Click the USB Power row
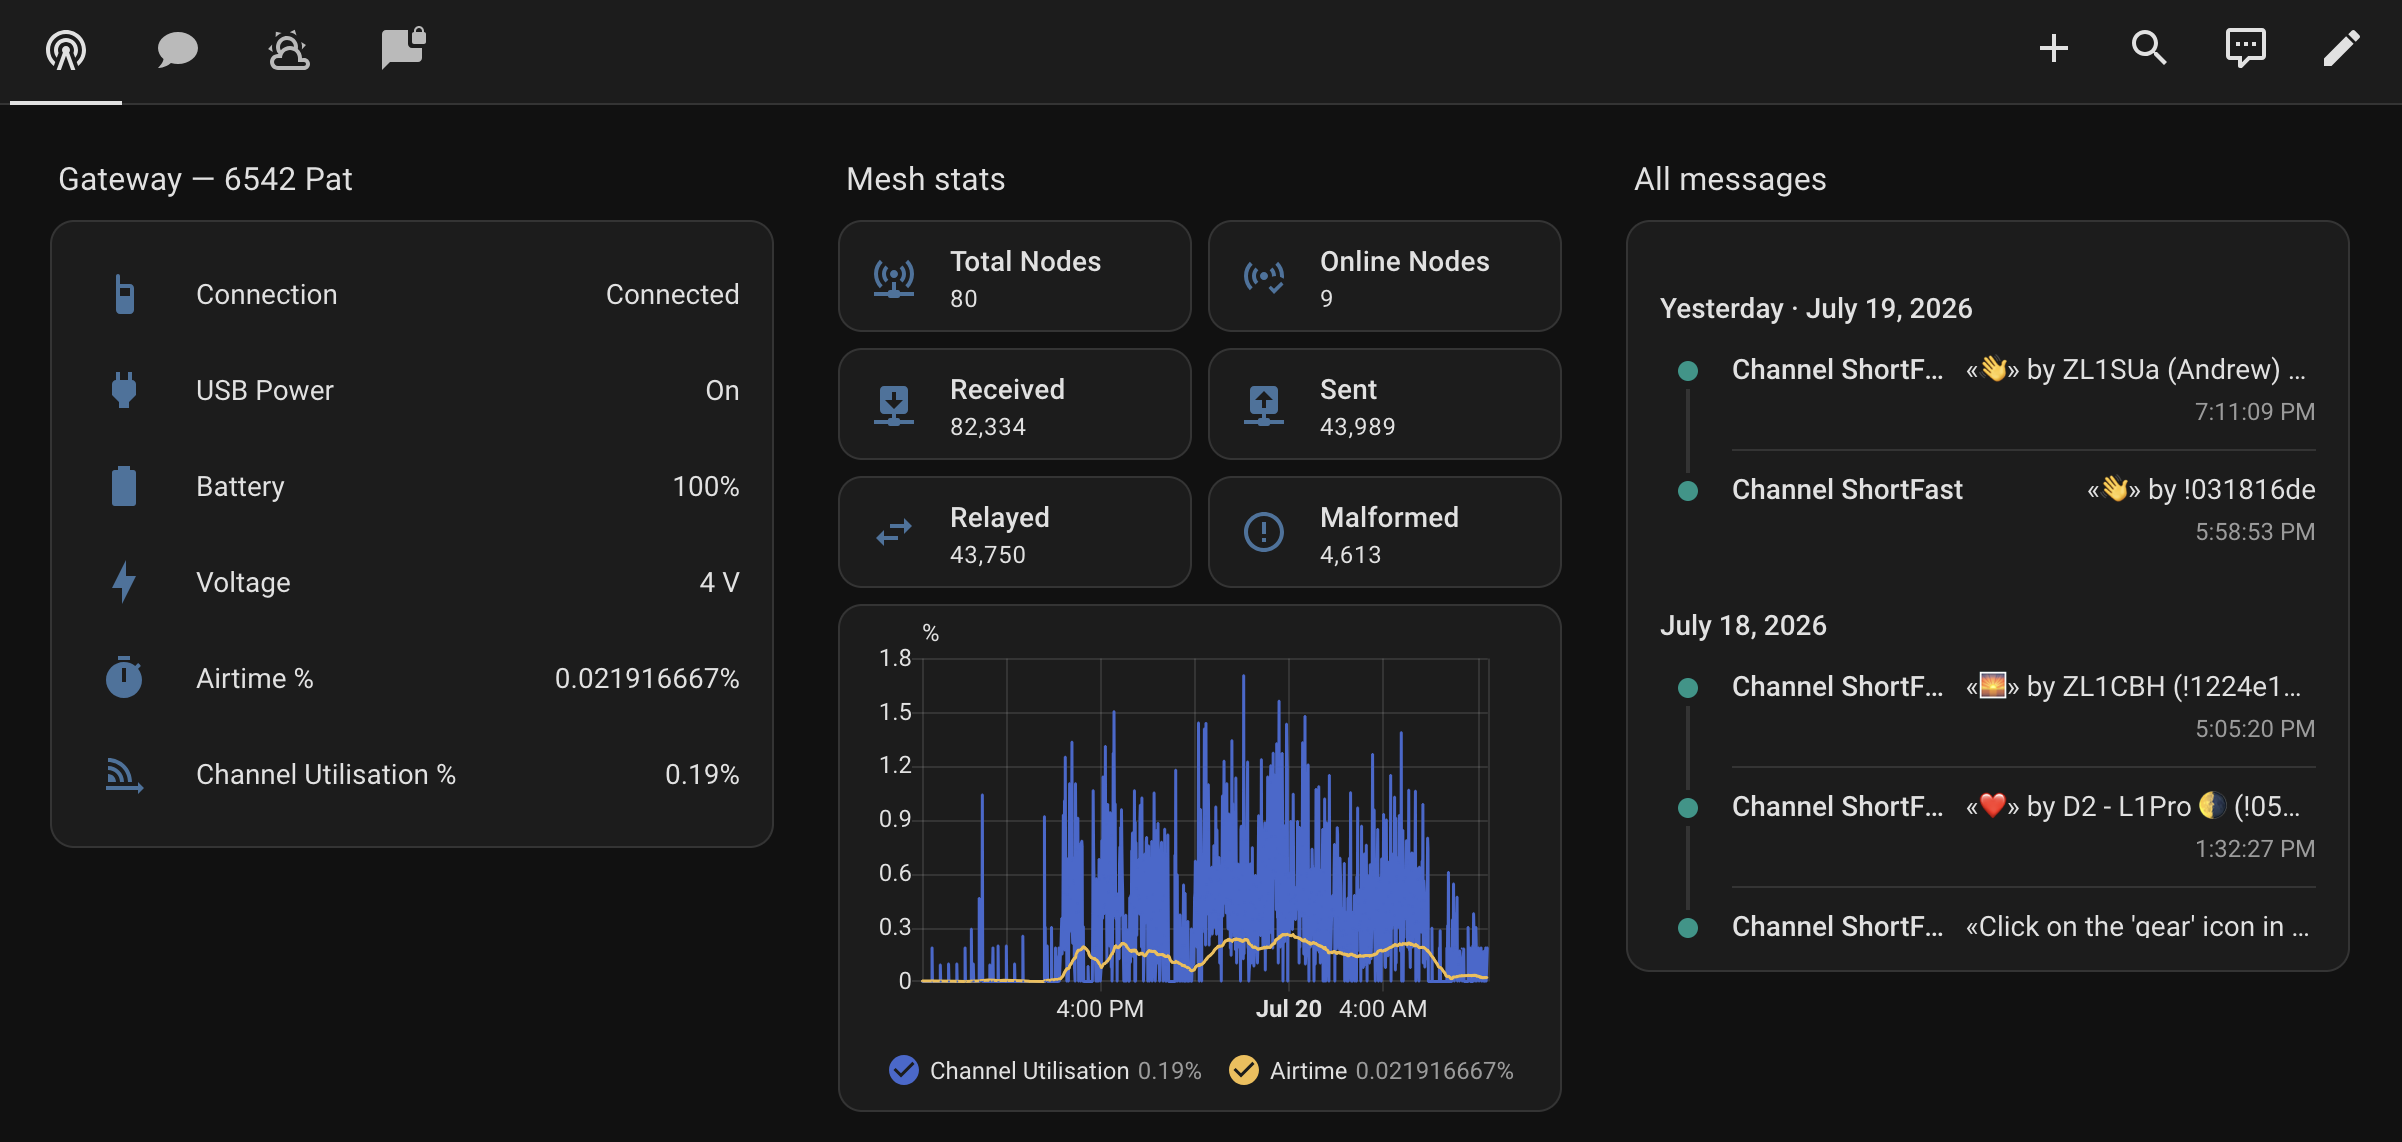 click(412, 390)
